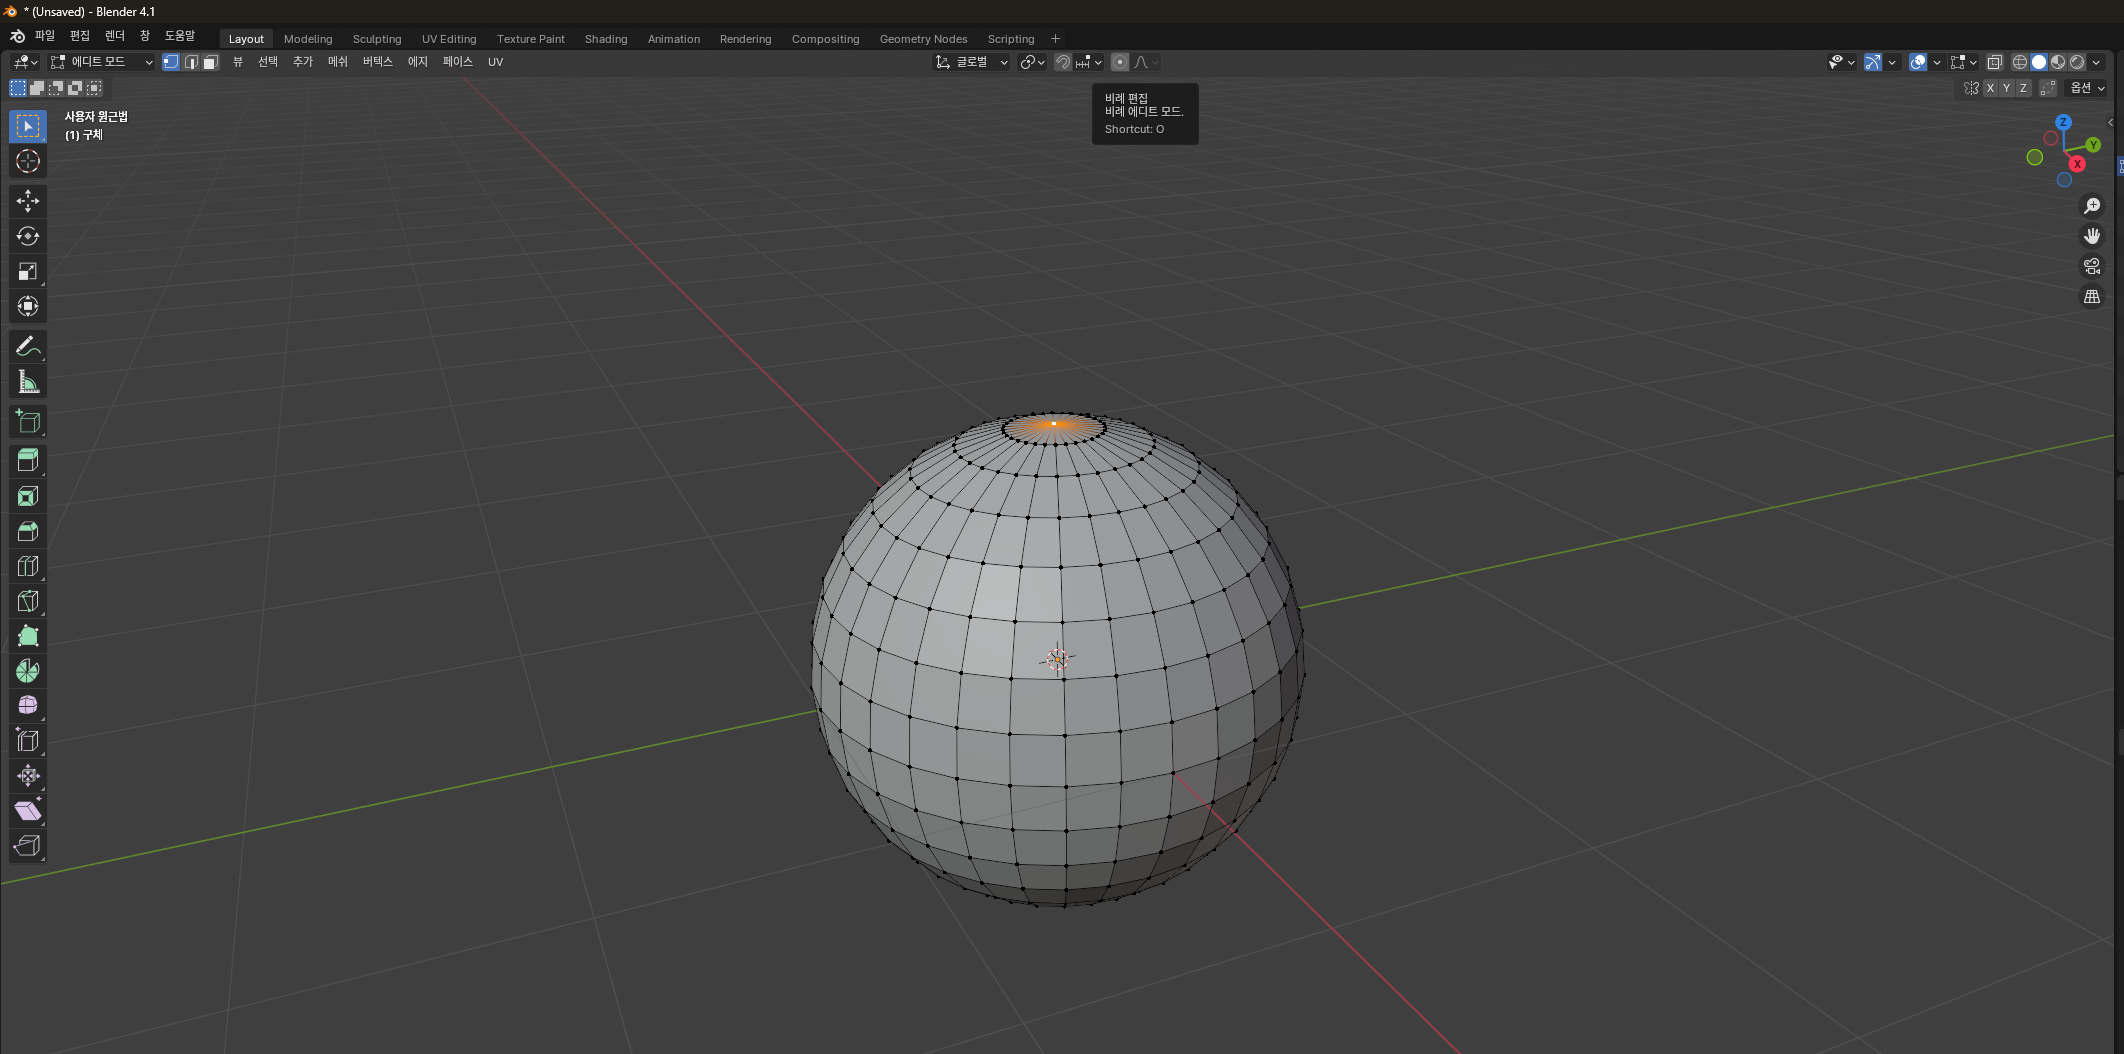Viewport: 2124px width, 1054px height.
Task: Open the 편집 menu
Action: tap(80, 36)
